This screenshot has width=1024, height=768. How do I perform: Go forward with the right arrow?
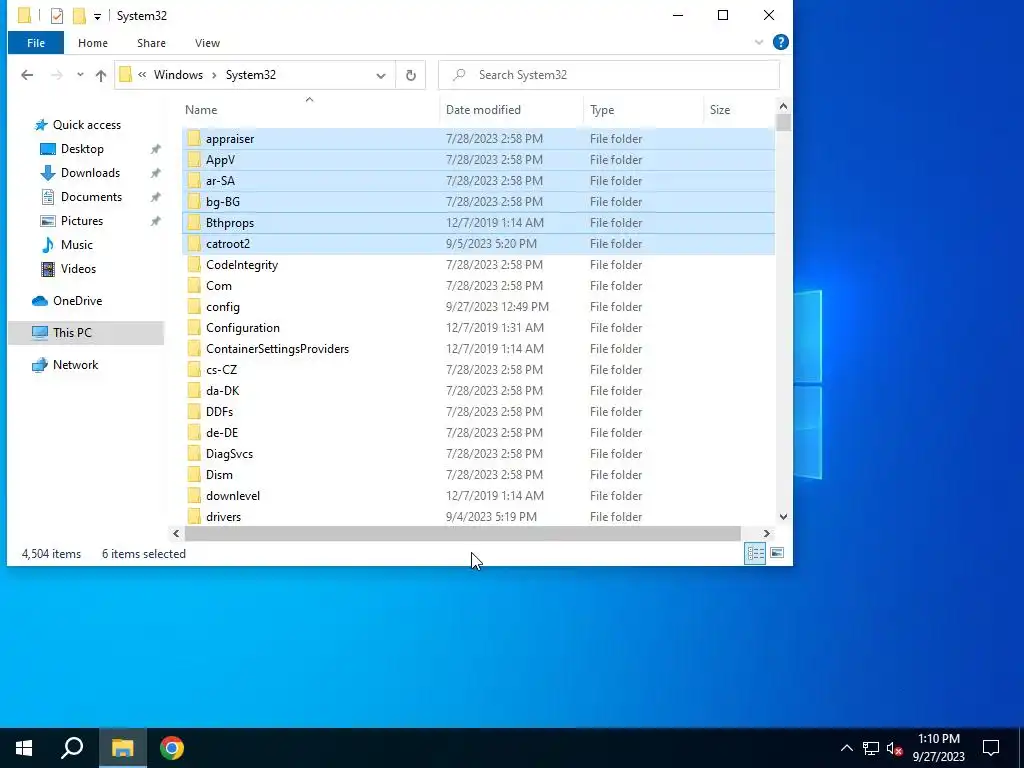[x=57, y=75]
